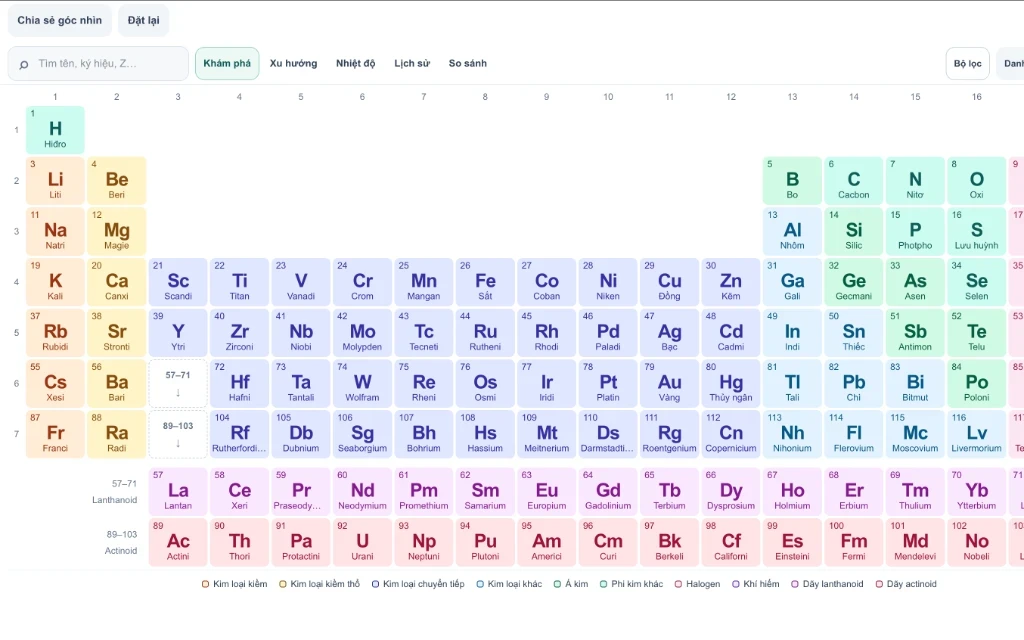This screenshot has height=640, width=1024.
Task: Expand the 57–71 lanthanoid placeholder cell
Action: click(x=178, y=383)
